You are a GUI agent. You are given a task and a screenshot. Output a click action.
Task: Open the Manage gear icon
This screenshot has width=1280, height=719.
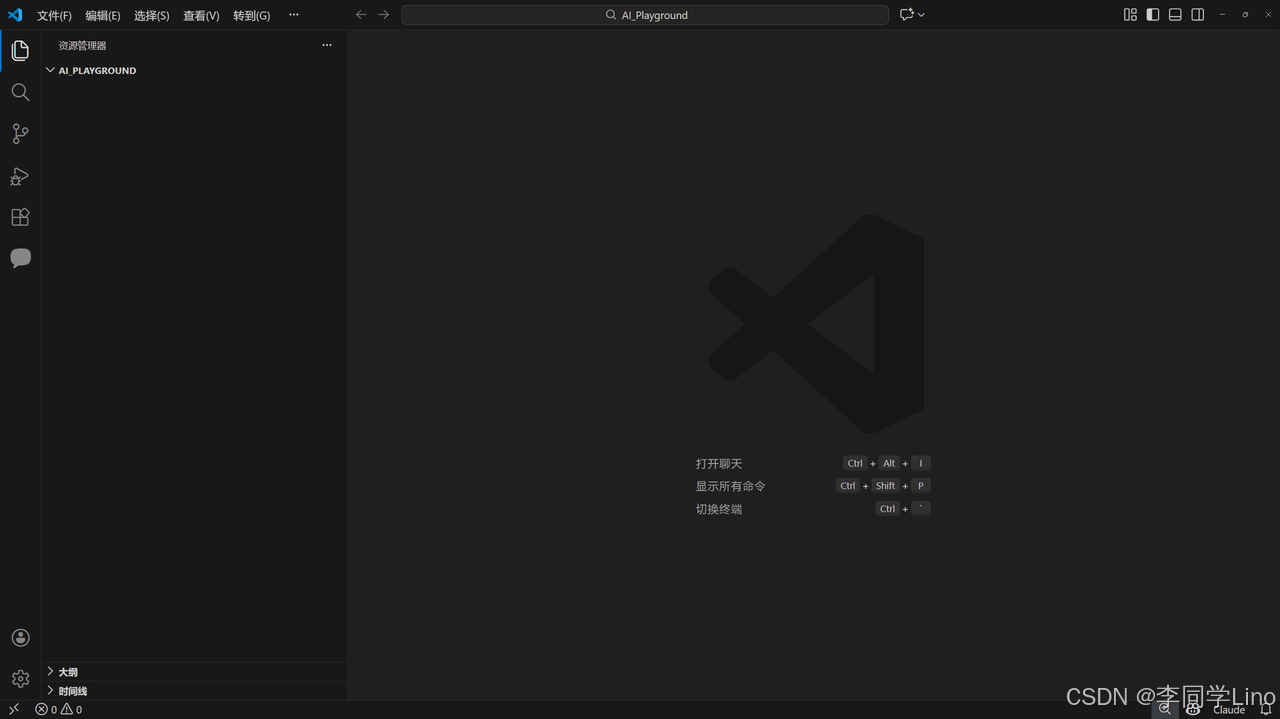point(20,679)
